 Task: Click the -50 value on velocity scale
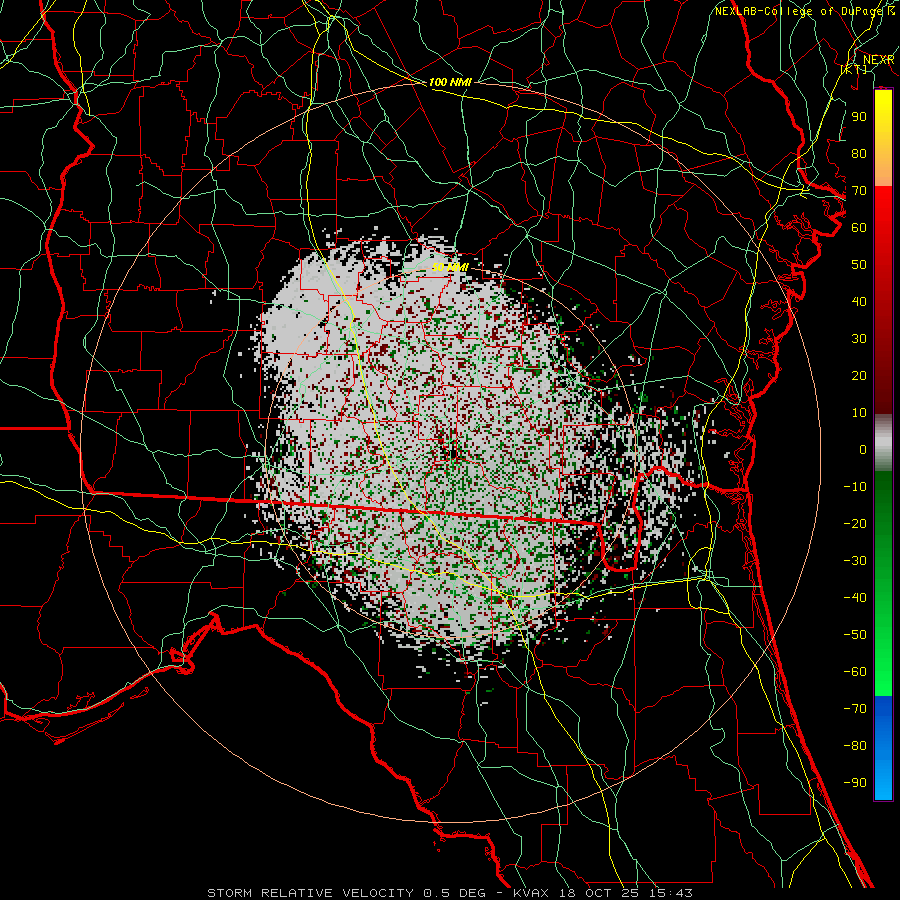point(855,635)
